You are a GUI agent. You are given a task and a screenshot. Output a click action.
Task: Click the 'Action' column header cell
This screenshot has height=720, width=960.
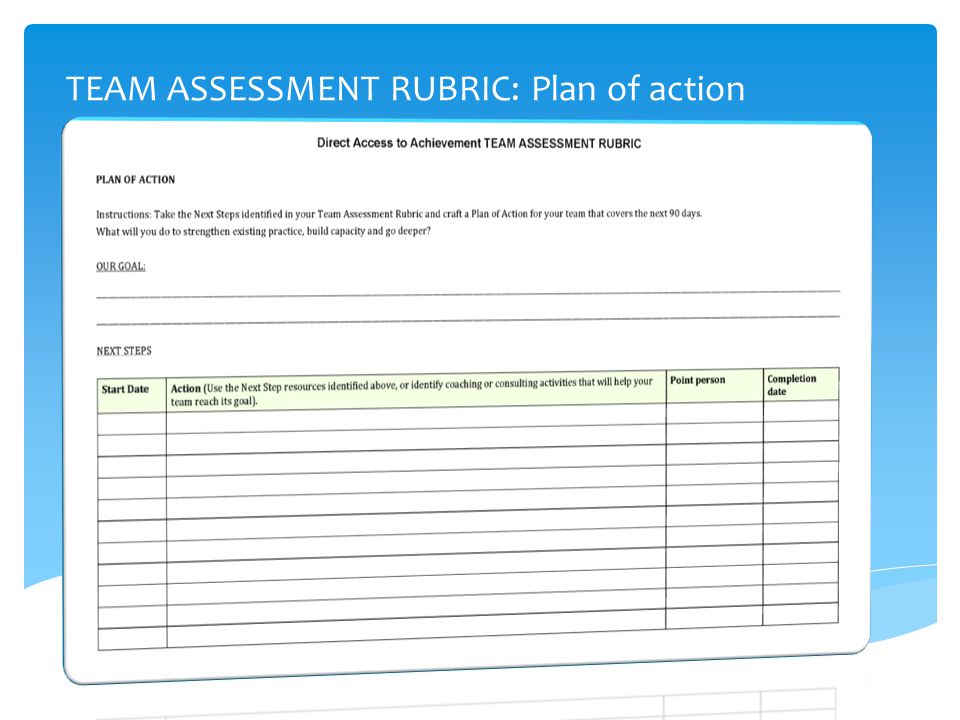[416, 390]
